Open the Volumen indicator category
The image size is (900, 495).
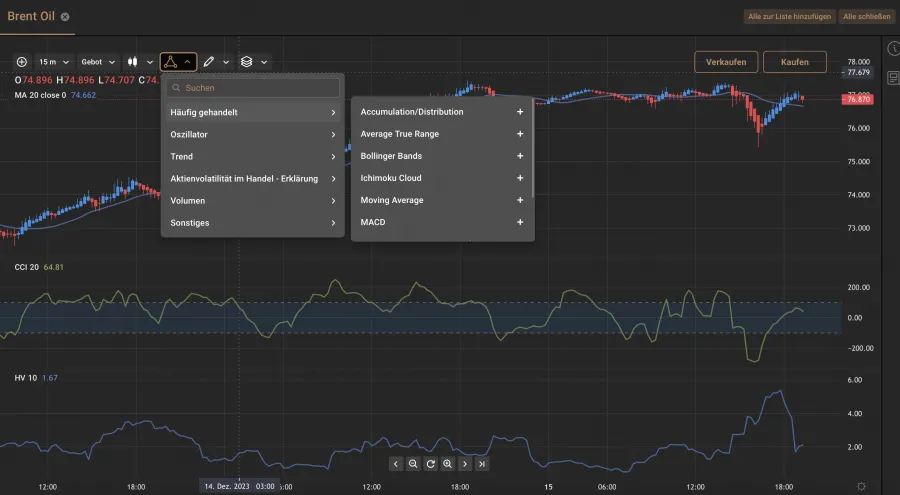point(252,201)
